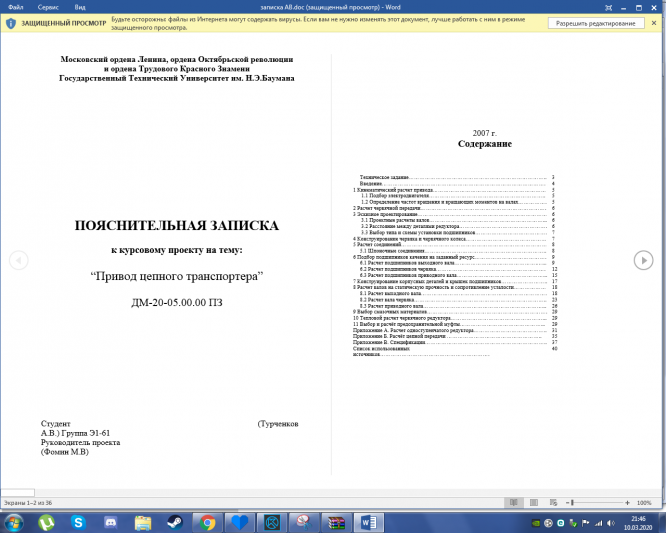The height and width of the screenshot is (533, 666).
Task: Click the 2007 г. text
Action: (485, 133)
